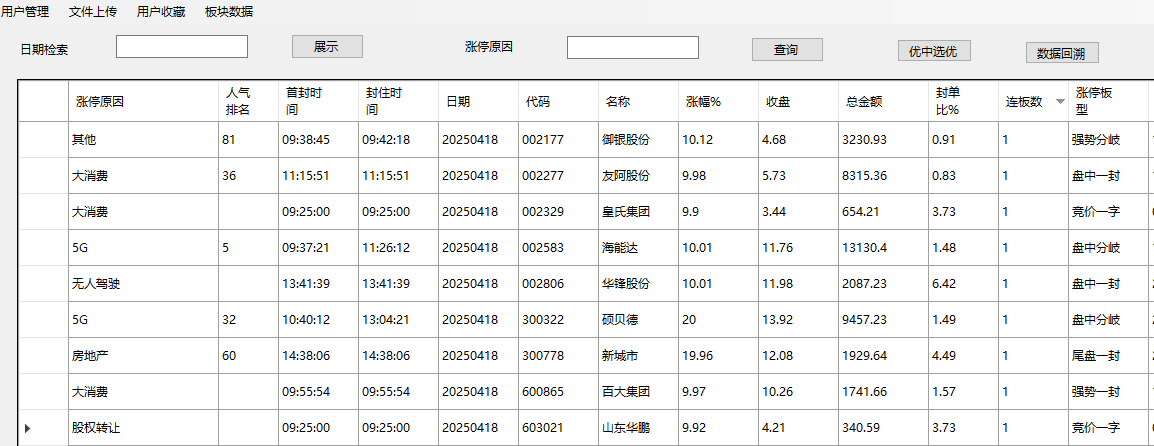Select the code cell 300322
Viewport: 1154px width, 446px height.
pos(558,319)
